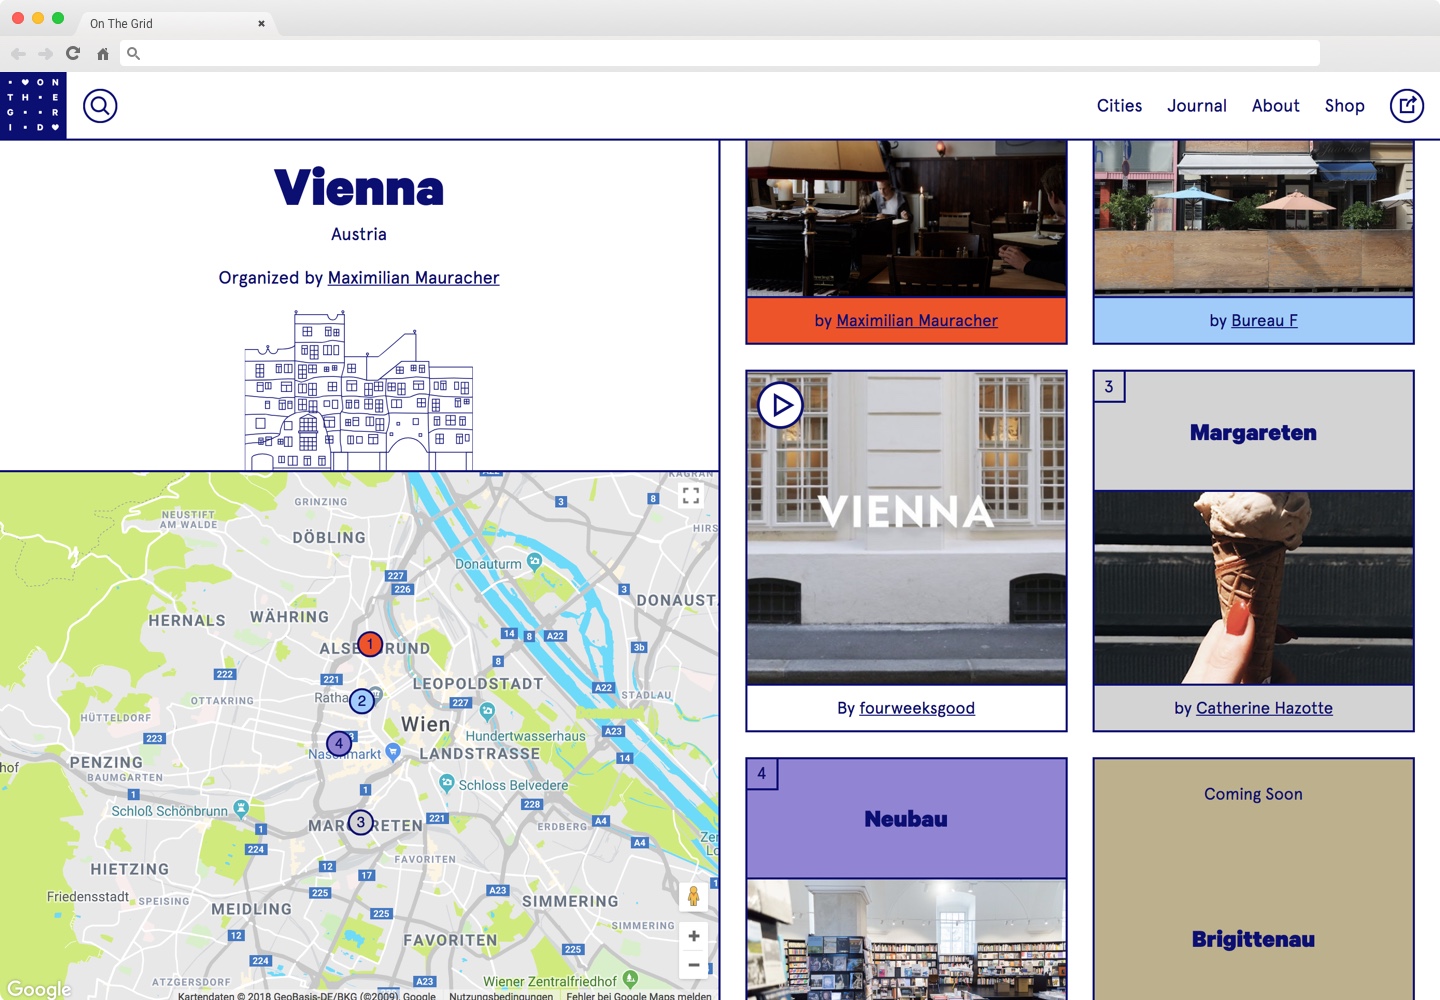Viewport: 1440px width, 1000px height.
Task: Open the Cities menu
Action: (x=1119, y=106)
